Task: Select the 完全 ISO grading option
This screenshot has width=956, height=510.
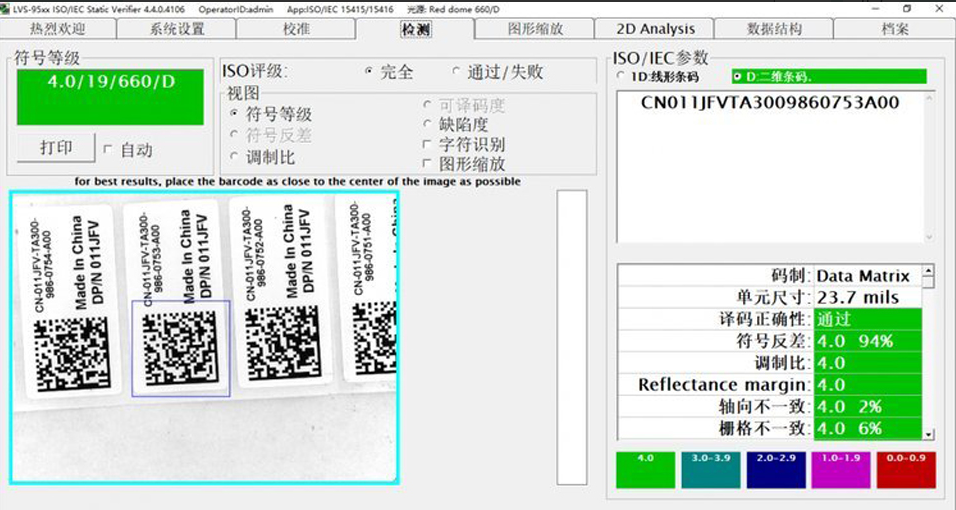Action: [369, 72]
